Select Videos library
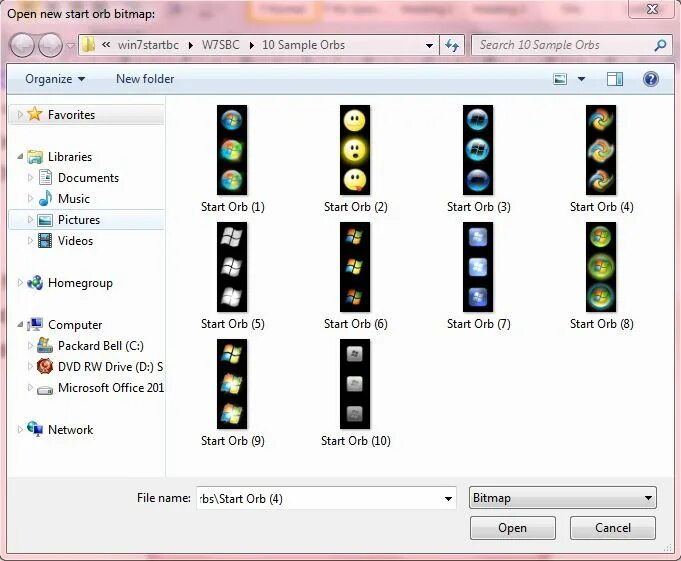Viewport: 681px width, 561px height. pyautogui.click(x=75, y=241)
